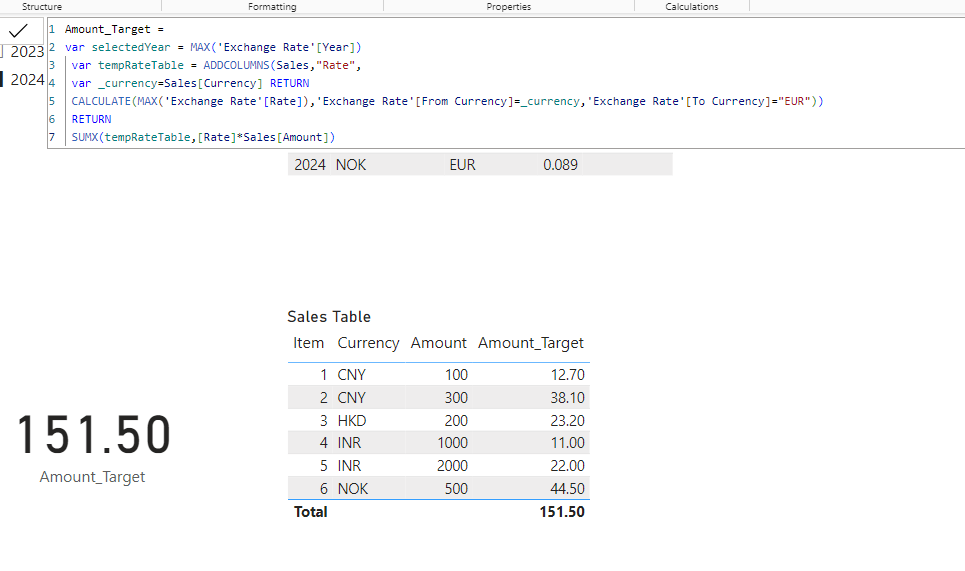Select the Amount 500 cell
The image size is (965, 571).
tap(456, 489)
